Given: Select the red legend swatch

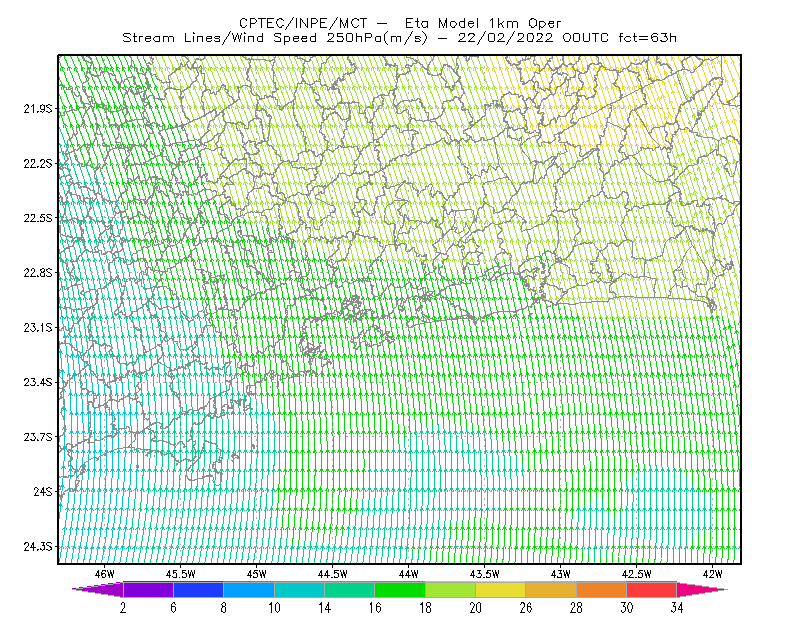Looking at the screenshot, I should (652, 589).
